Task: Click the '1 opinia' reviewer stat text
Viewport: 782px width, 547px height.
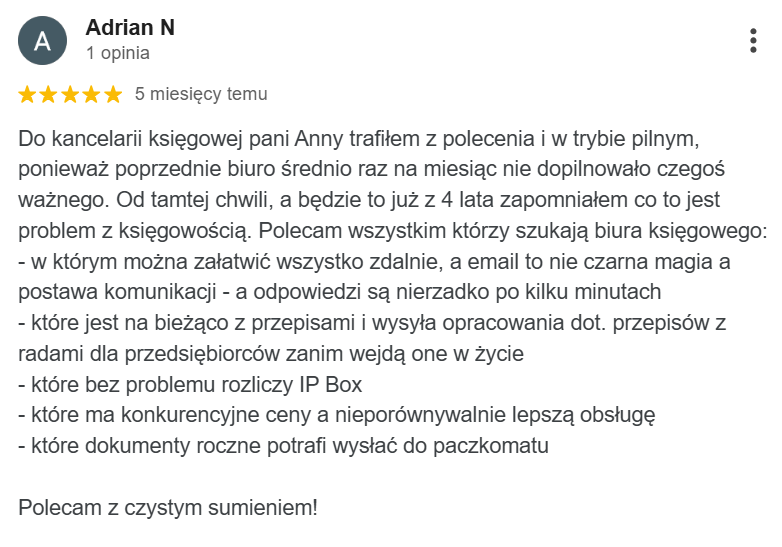Action: 118,53
